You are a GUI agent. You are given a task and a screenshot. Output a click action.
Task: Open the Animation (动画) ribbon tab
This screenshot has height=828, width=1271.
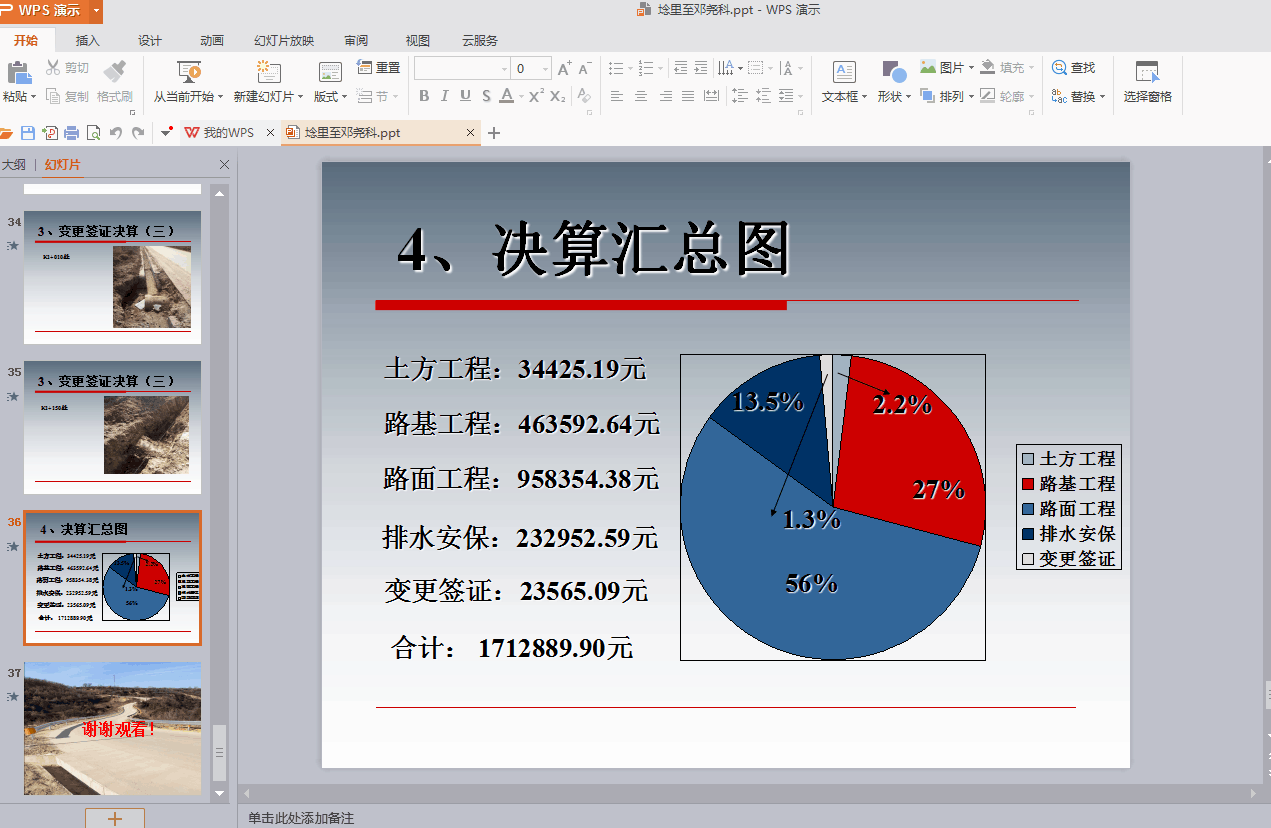pos(211,41)
